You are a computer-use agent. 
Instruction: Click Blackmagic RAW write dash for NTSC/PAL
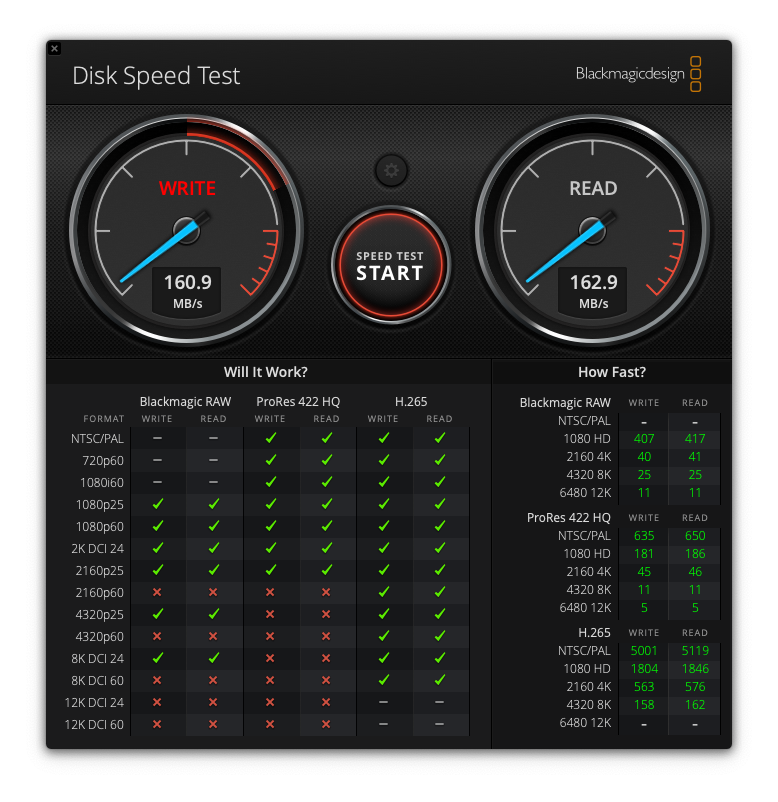[x=157, y=438]
